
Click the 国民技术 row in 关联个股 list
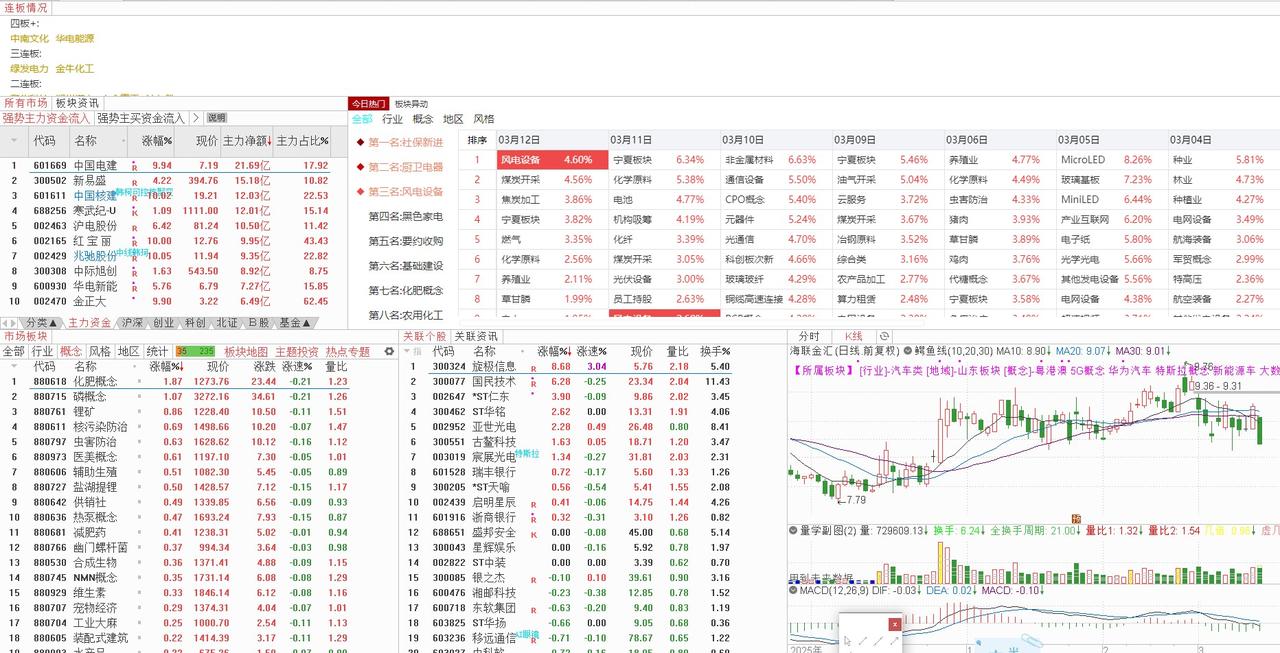click(x=570, y=381)
